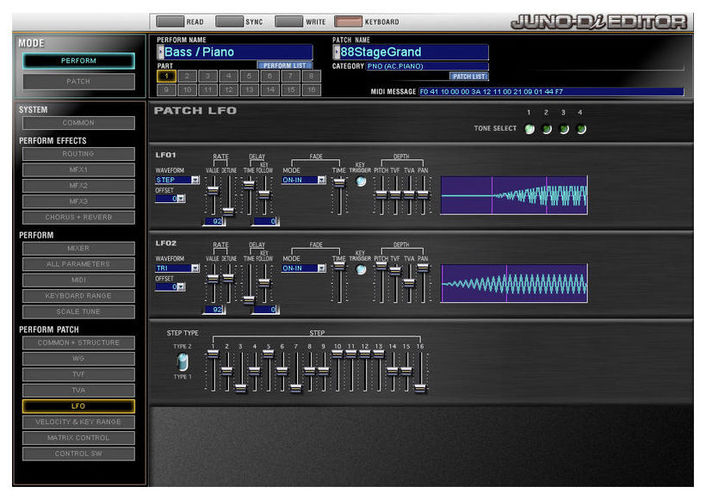Click LFO1 rate value slider

click(x=213, y=191)
